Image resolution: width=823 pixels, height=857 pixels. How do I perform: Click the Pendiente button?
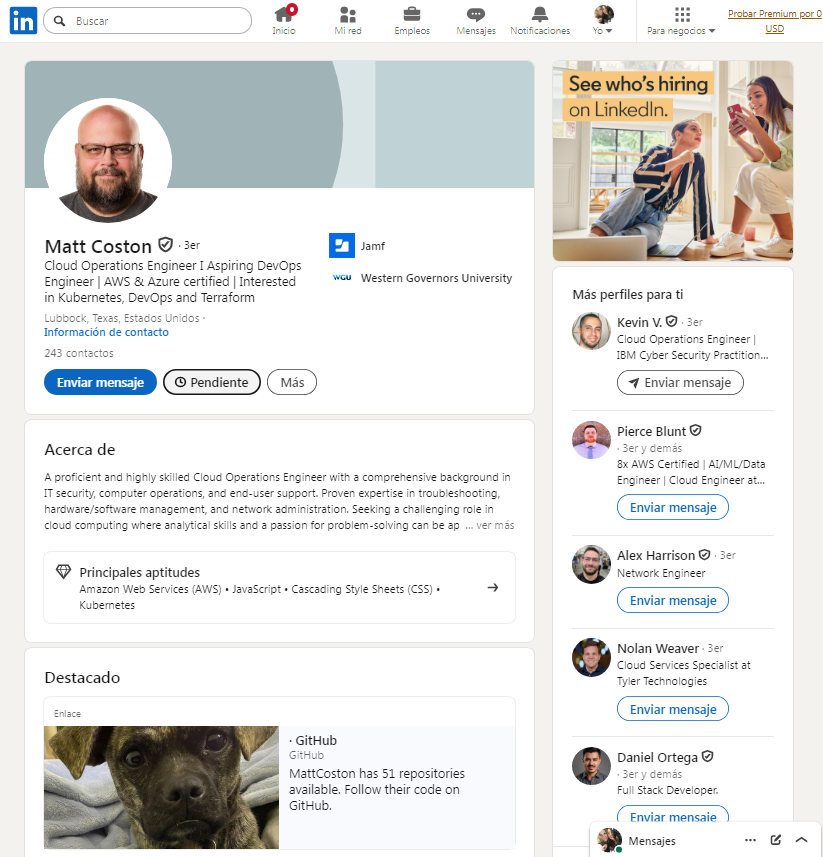coord(212,382)
